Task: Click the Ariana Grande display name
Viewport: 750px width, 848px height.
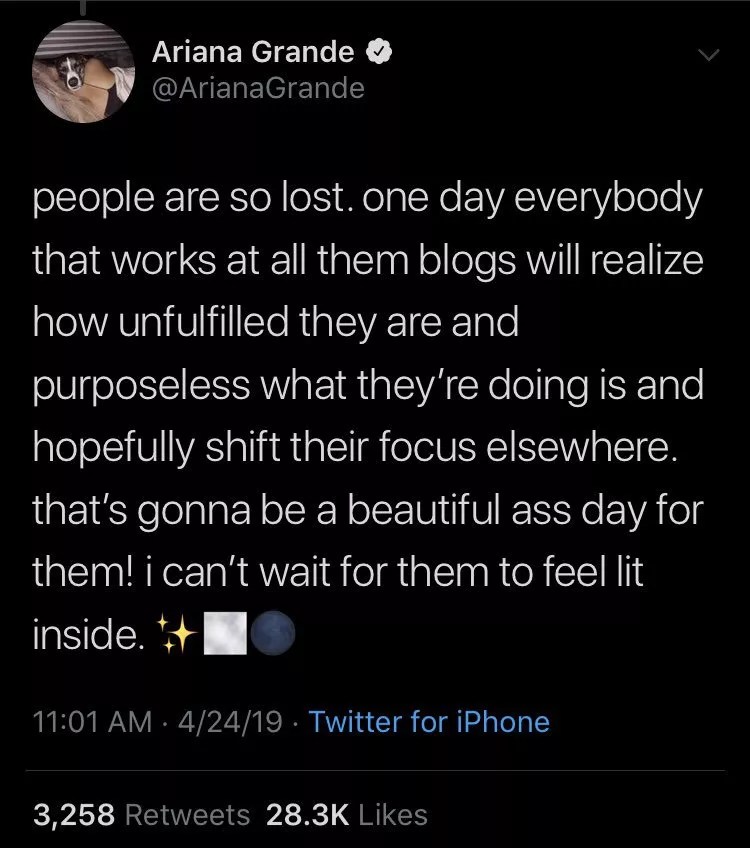Action: pyautogui.click(x=253, y=53)
